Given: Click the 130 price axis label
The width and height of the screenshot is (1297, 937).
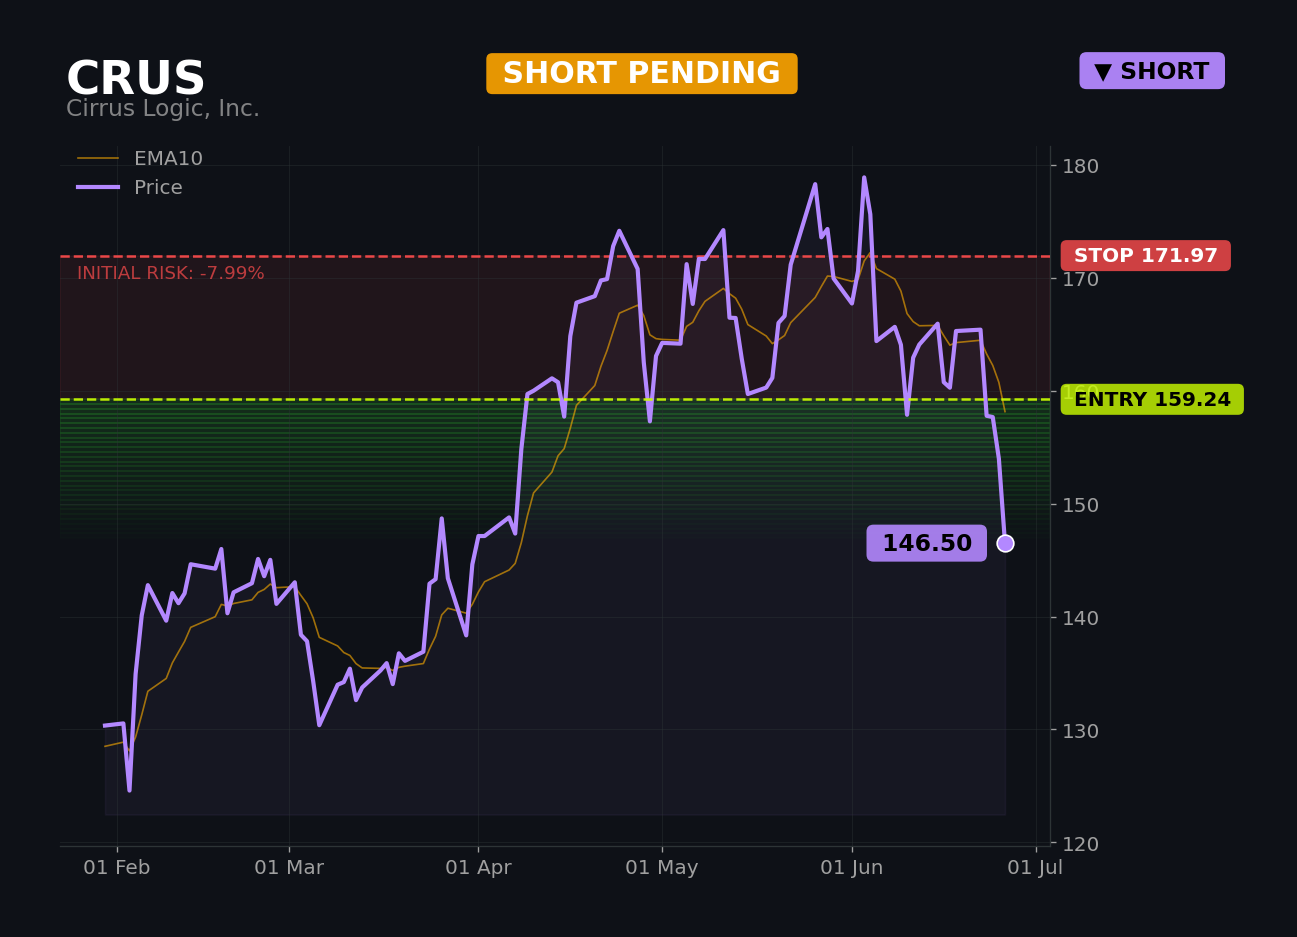Looking at the screenshot, I should tap(1080, 731).
